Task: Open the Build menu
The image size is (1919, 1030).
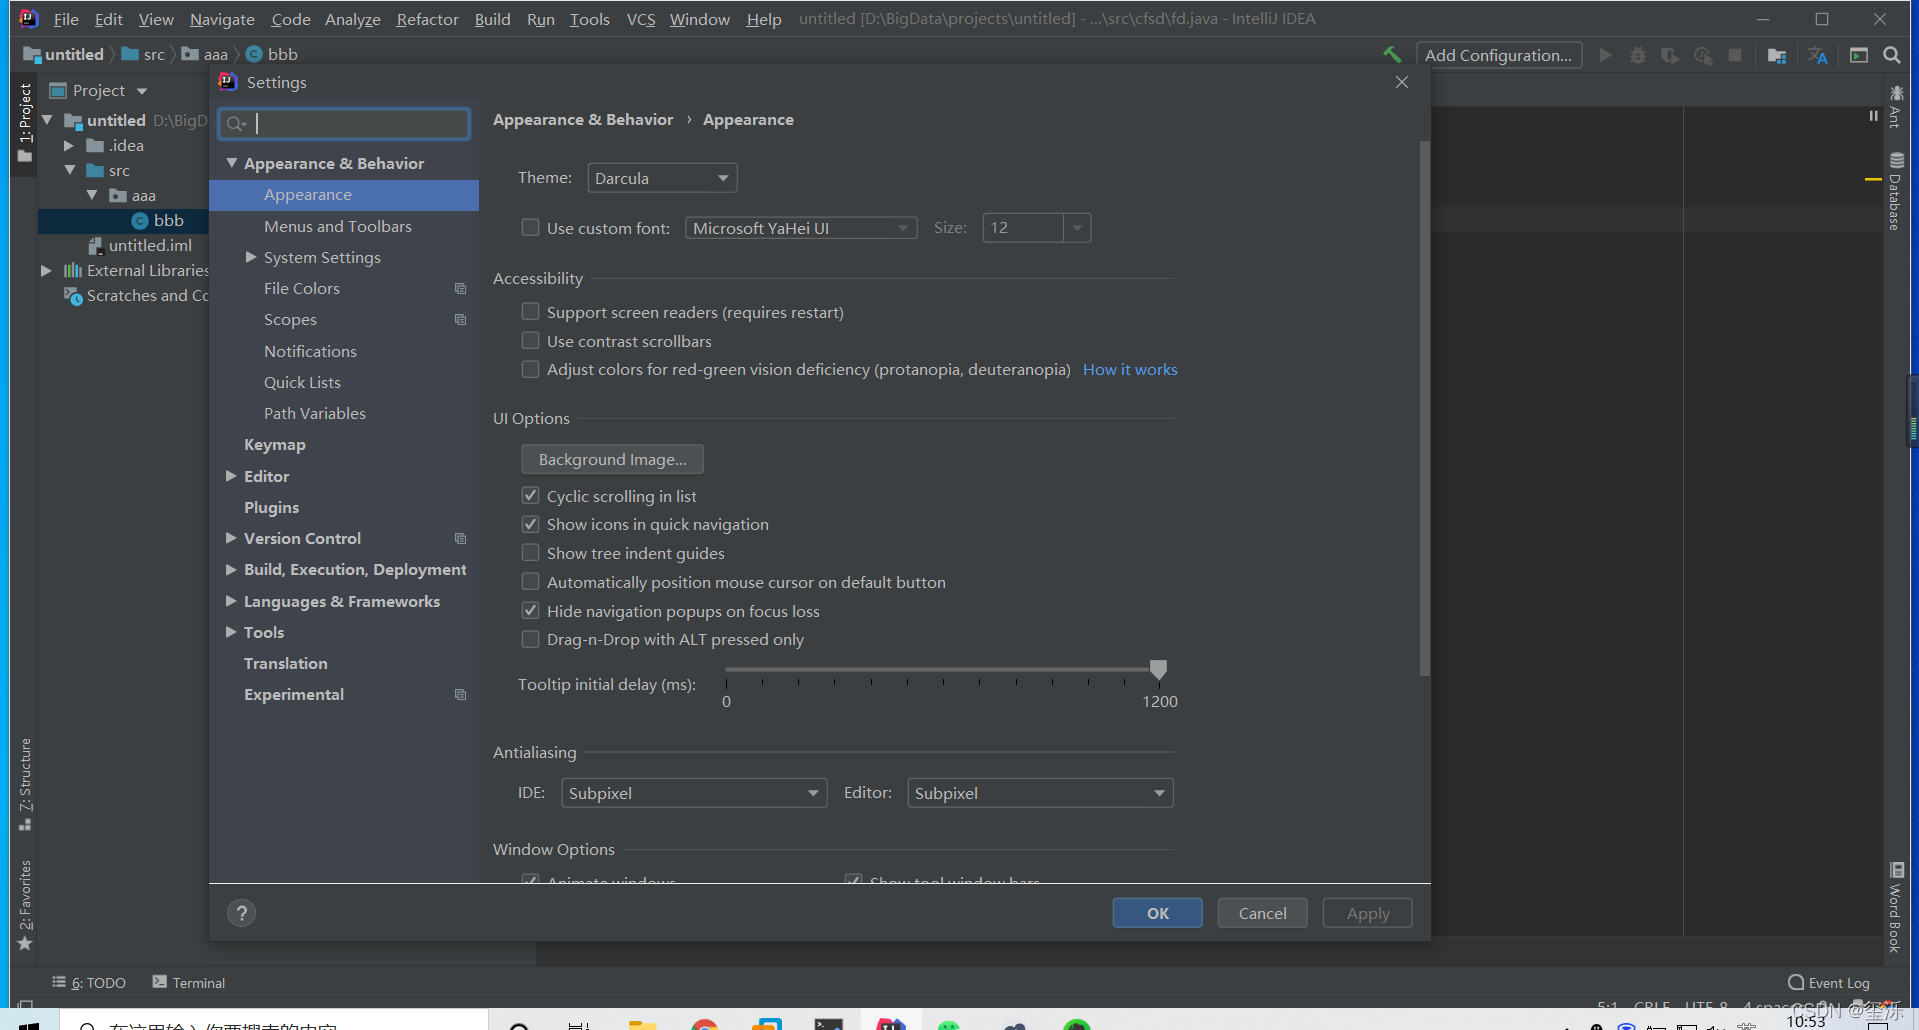Action: click(492, 19)
